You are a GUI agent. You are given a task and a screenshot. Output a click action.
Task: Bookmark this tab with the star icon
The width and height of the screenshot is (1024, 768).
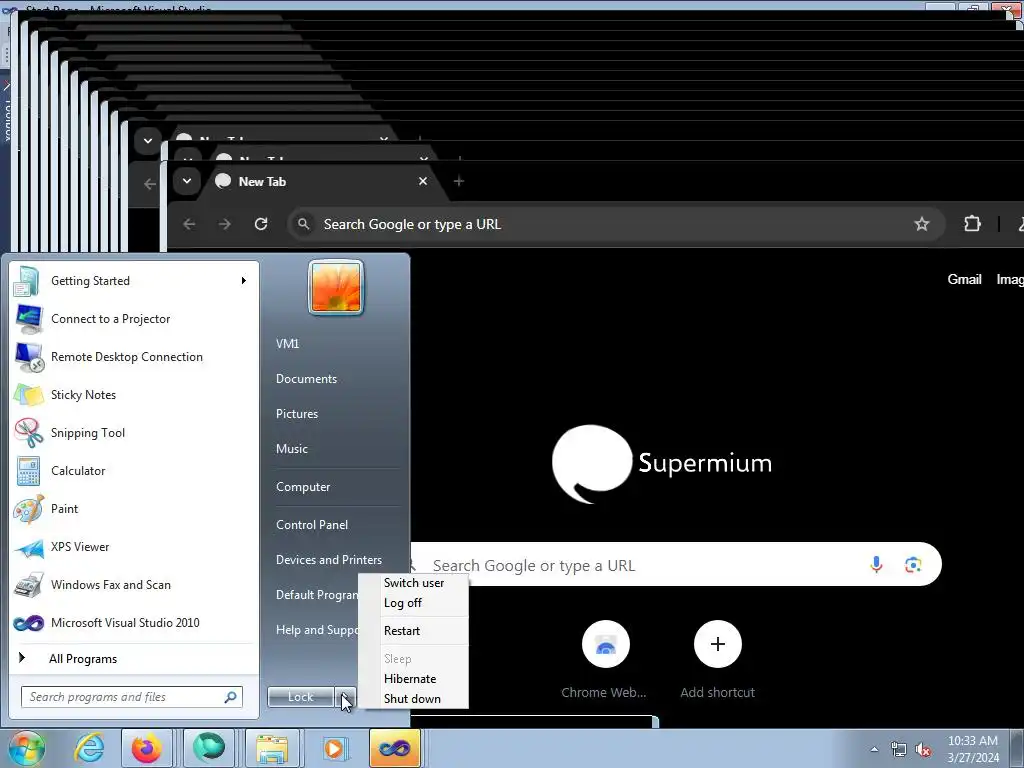(921, 224)
